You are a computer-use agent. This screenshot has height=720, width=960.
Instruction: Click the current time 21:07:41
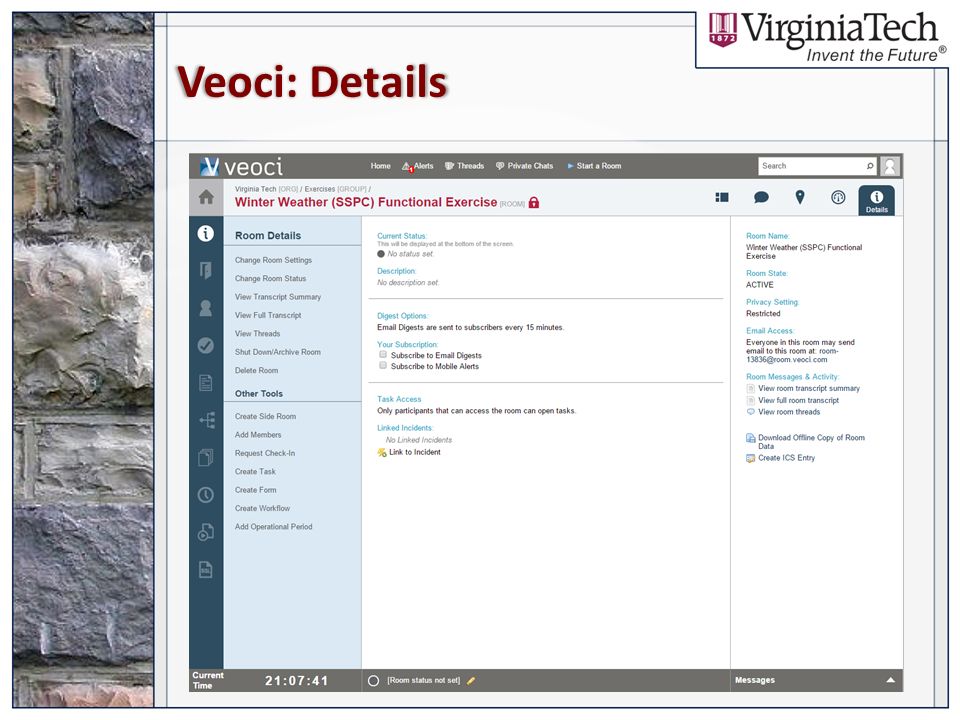coord(296,681)
